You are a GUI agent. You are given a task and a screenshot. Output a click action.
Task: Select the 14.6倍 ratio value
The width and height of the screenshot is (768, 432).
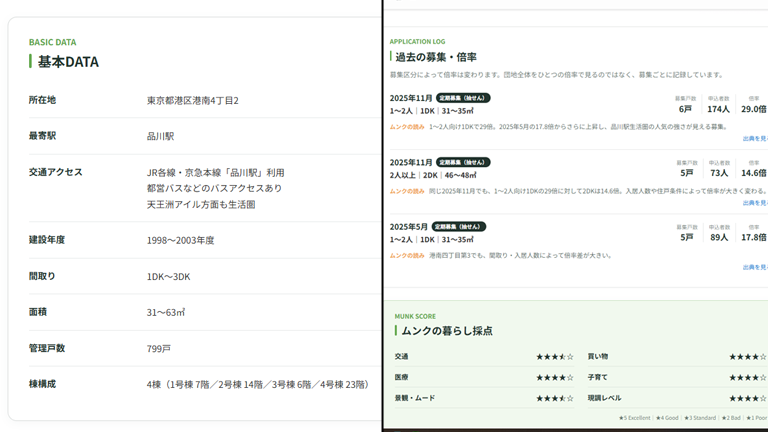pos(754,173)
